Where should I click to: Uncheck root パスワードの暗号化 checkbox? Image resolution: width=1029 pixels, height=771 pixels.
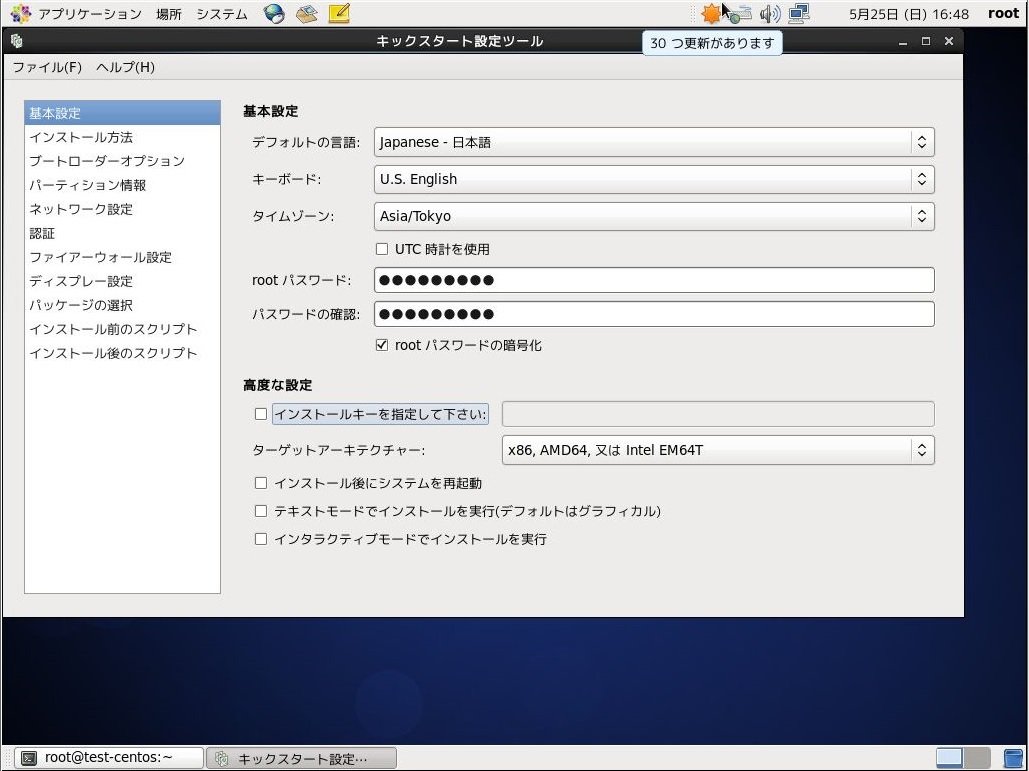pos(382,345)
